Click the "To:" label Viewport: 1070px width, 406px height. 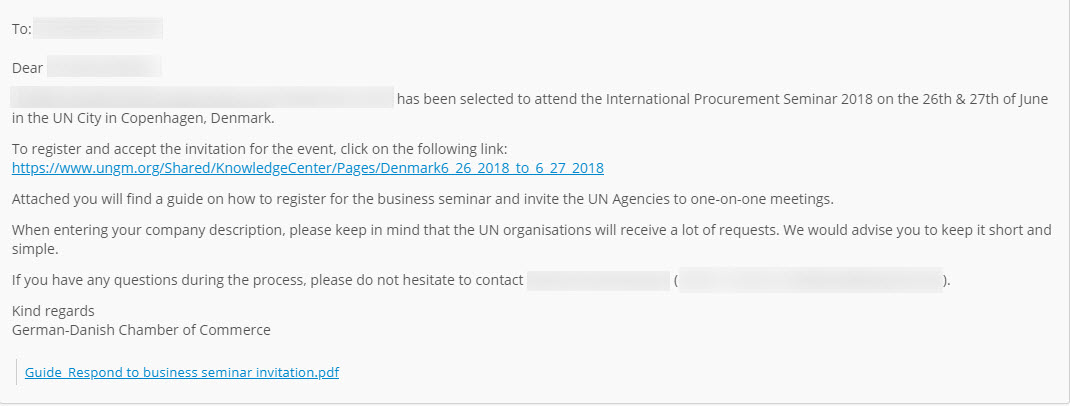(21, 30)
